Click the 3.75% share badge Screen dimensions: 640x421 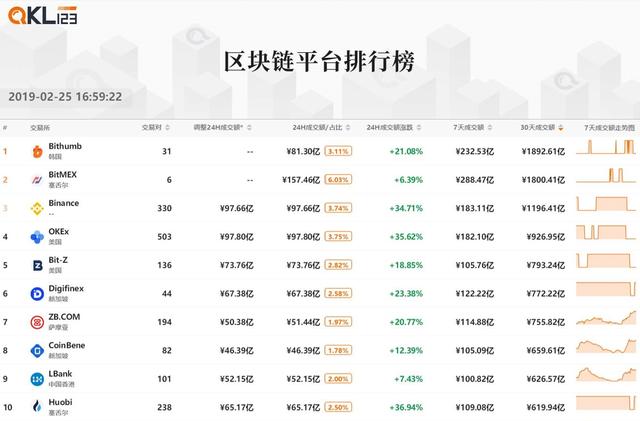tap(338, 237)
